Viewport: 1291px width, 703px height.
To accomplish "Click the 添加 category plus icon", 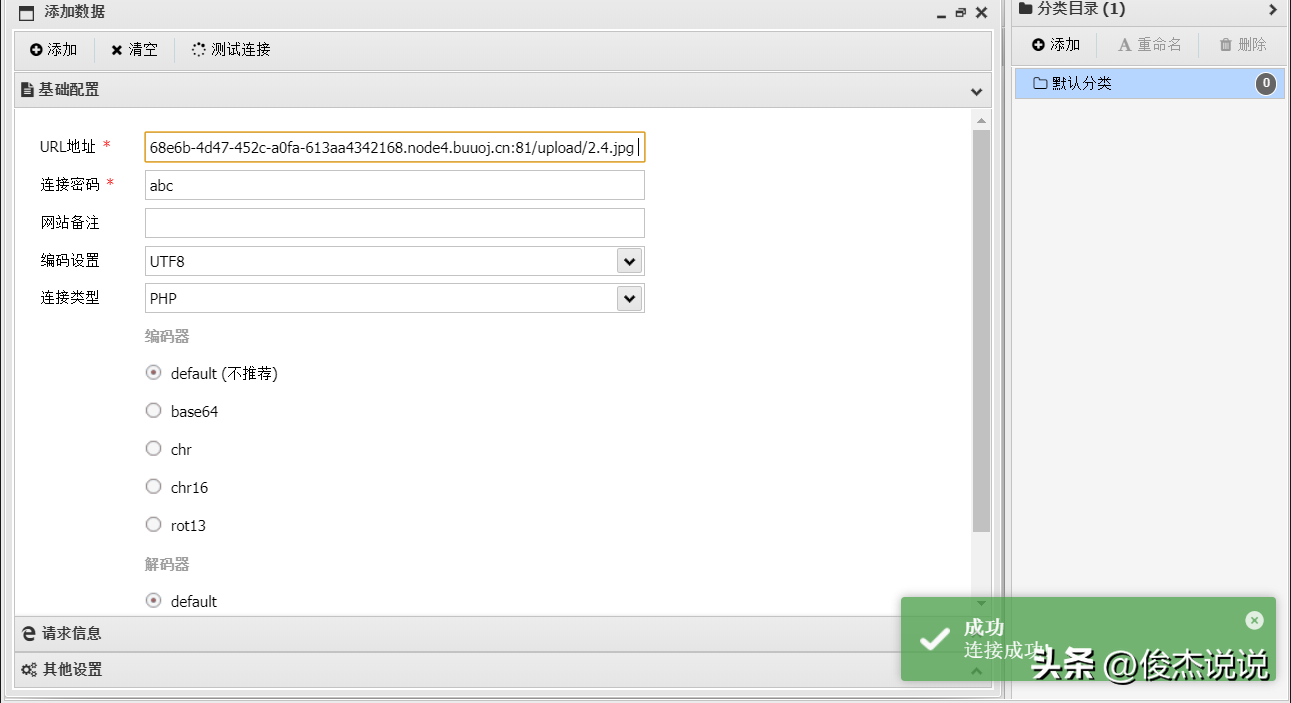I will point(1038,45).
